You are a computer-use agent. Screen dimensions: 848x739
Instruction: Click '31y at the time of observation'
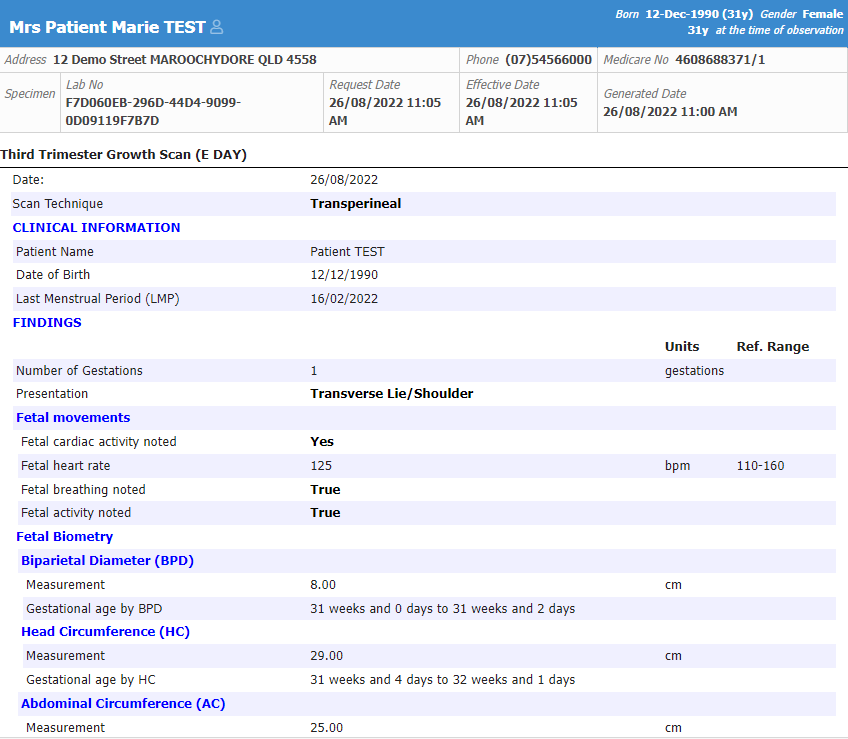click(x=765, y=30)
